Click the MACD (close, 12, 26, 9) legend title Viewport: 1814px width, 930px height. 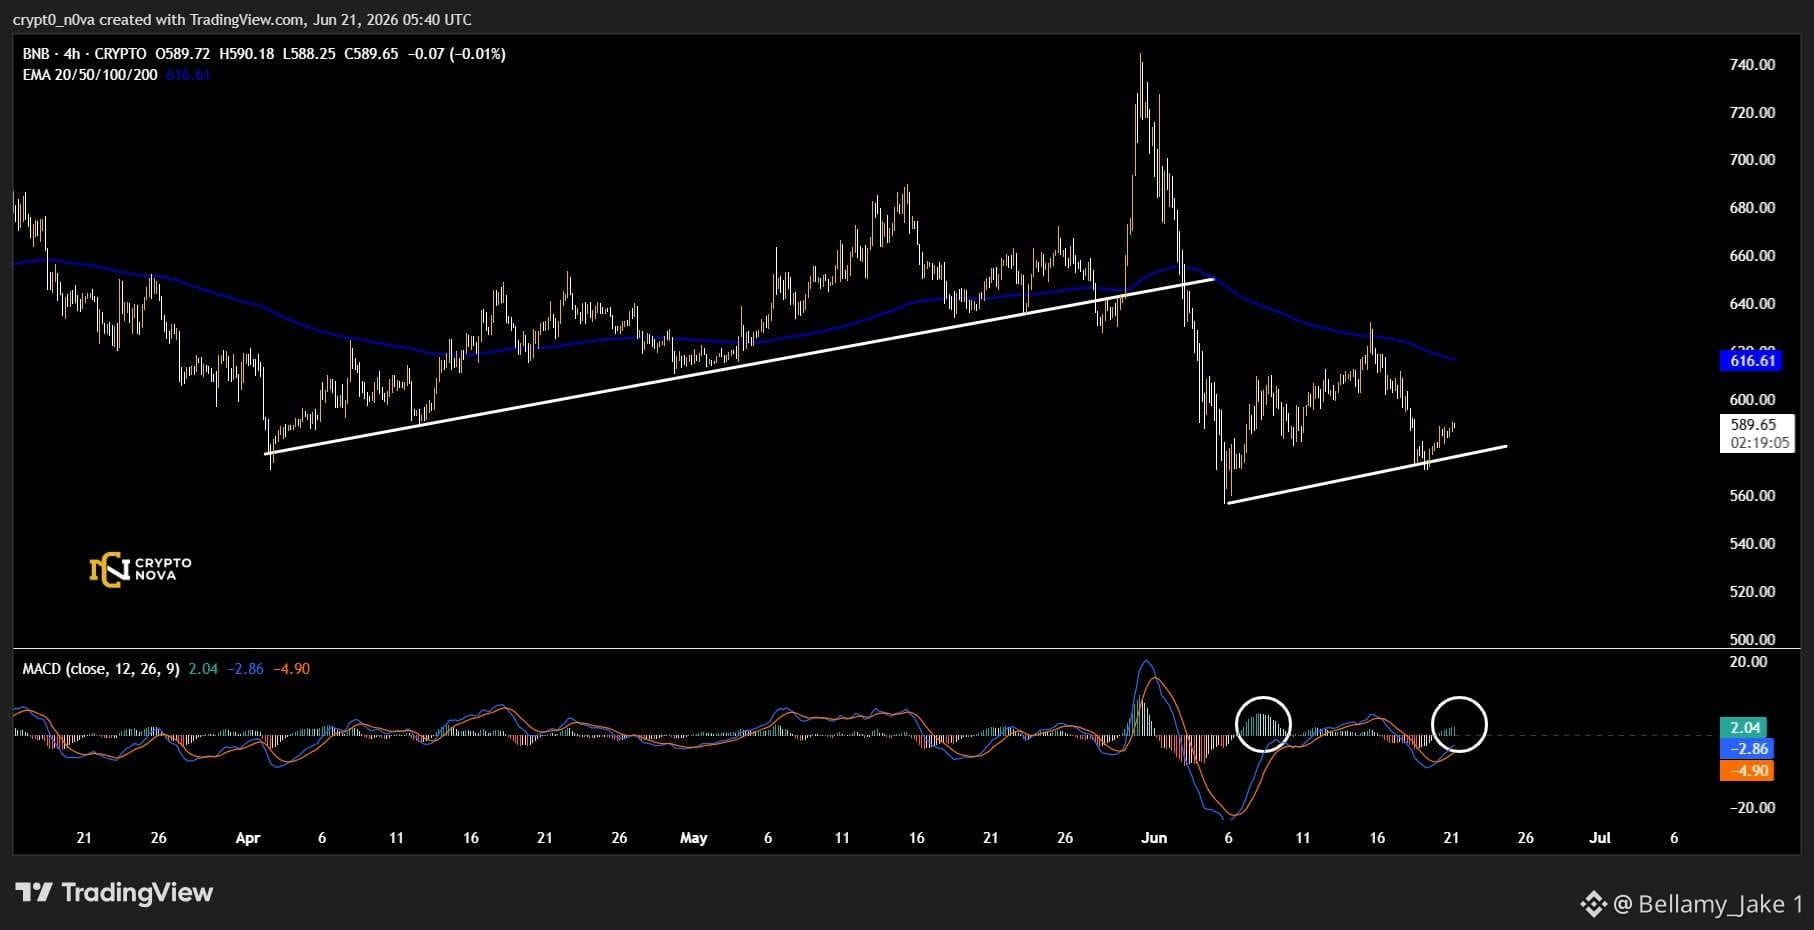click(x=101, y=668)
